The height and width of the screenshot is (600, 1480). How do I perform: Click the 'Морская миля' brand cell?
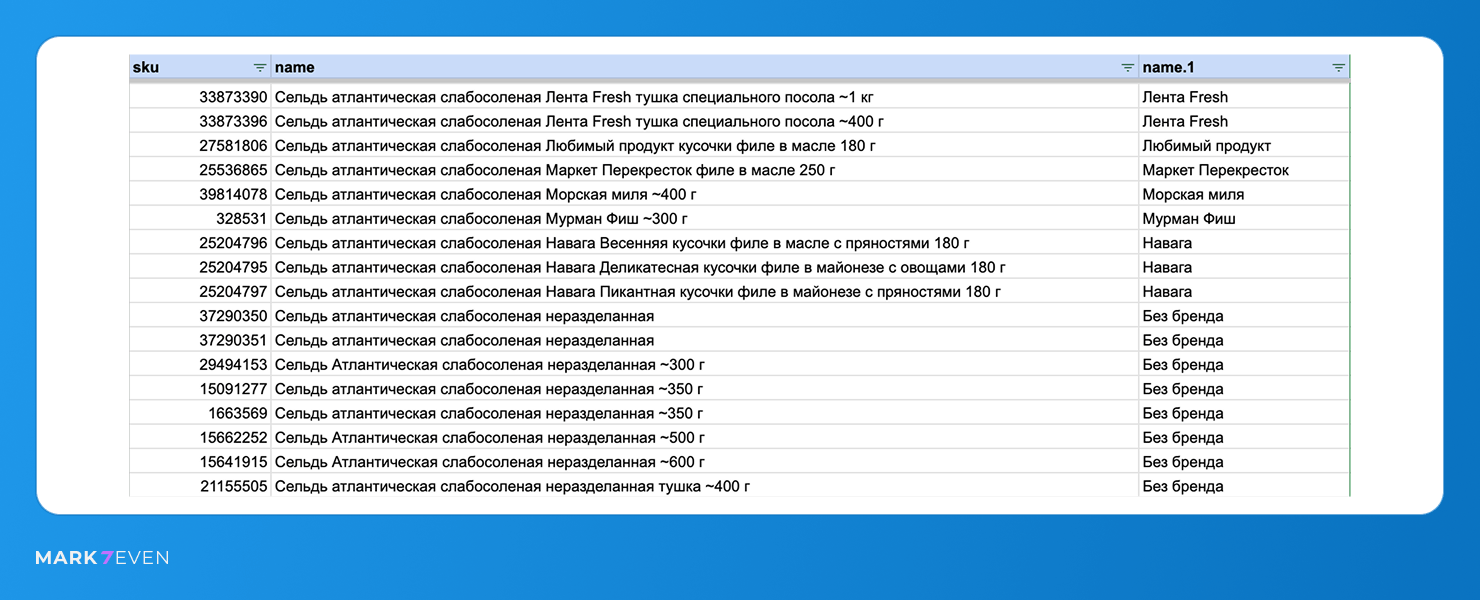tap(1245, 194)
